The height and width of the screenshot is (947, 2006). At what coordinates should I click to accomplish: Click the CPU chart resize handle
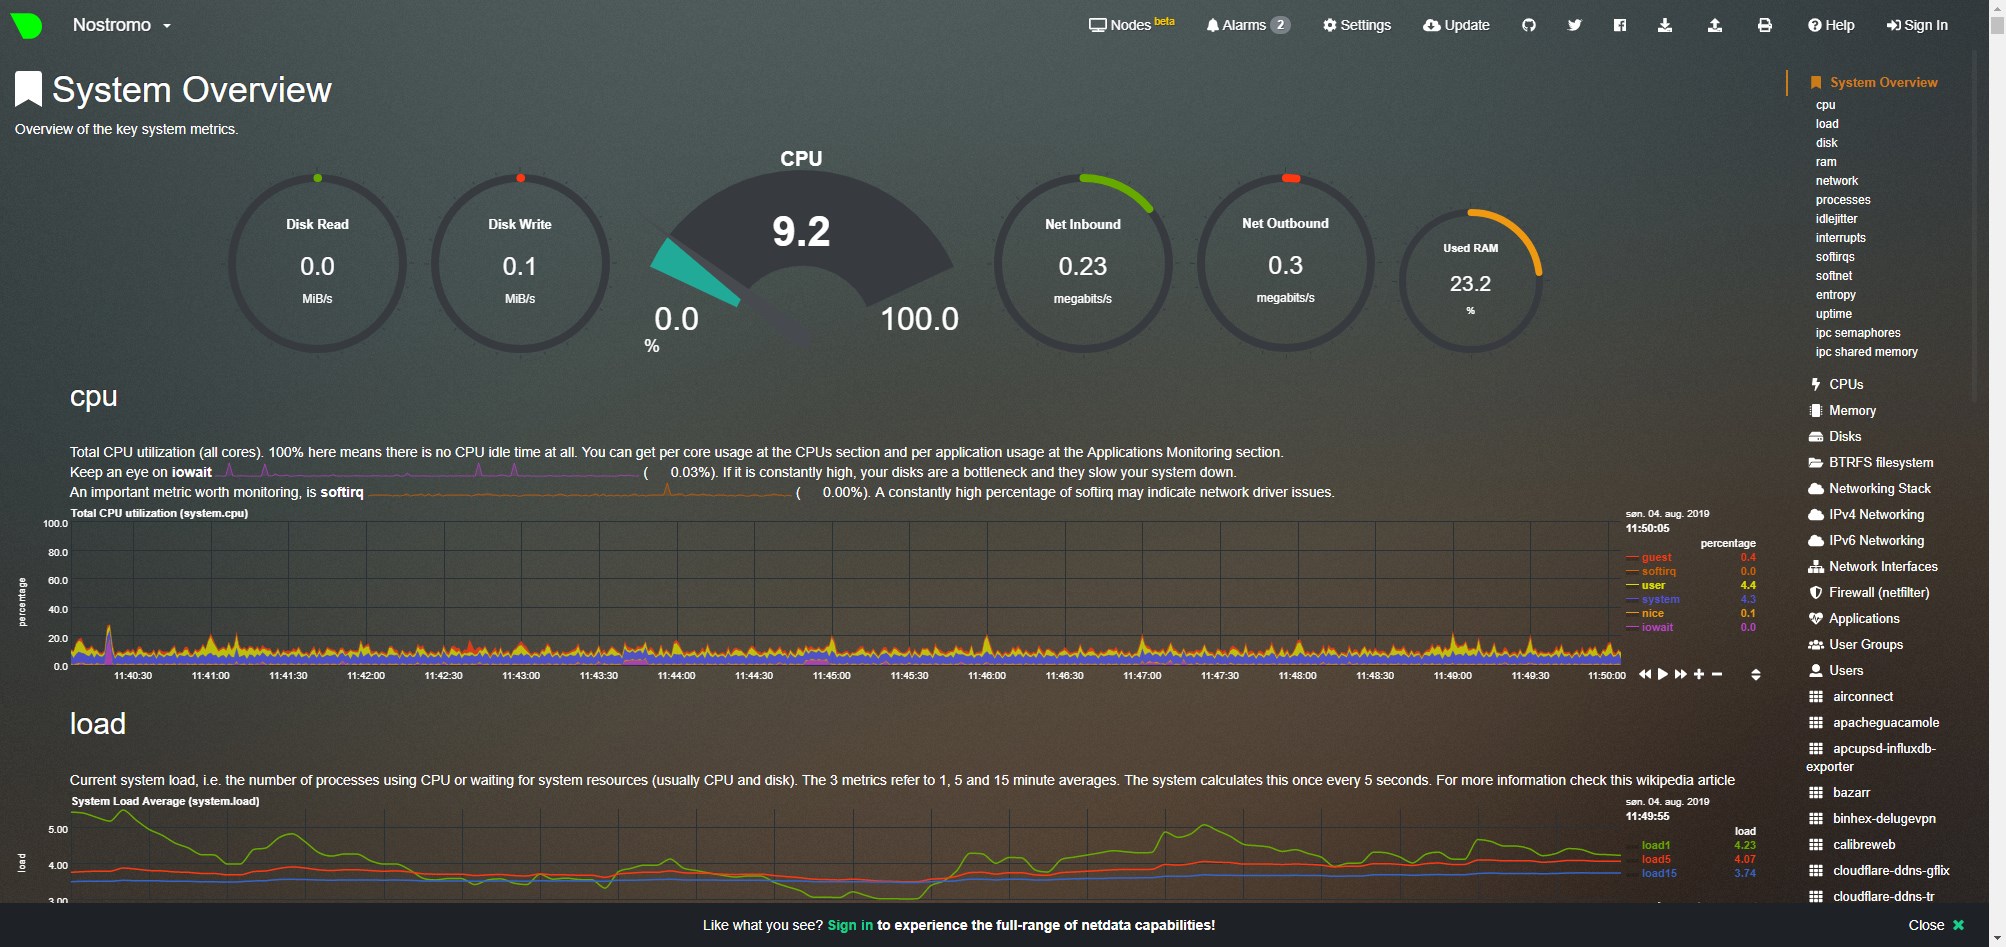click(1755, 675)
